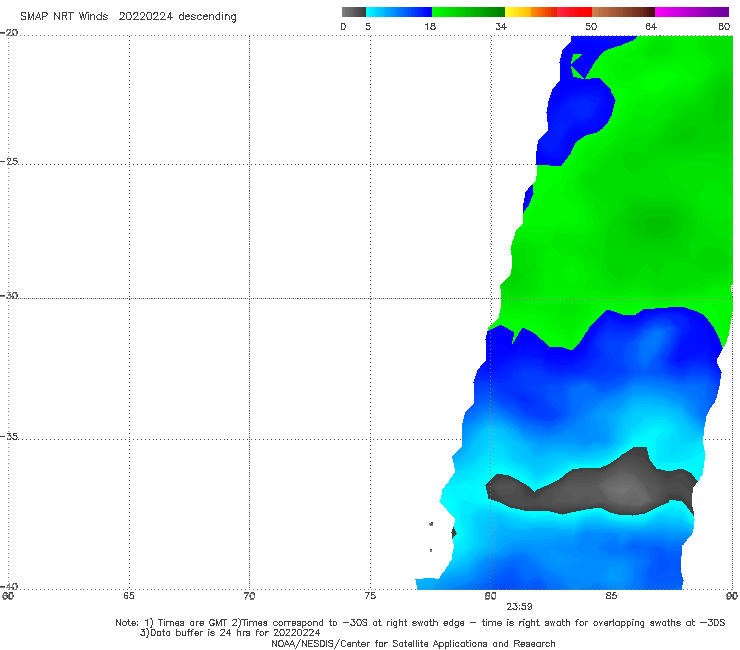Click the latitude label '-30'
This screenshot has height=650, width=740.
9,295
